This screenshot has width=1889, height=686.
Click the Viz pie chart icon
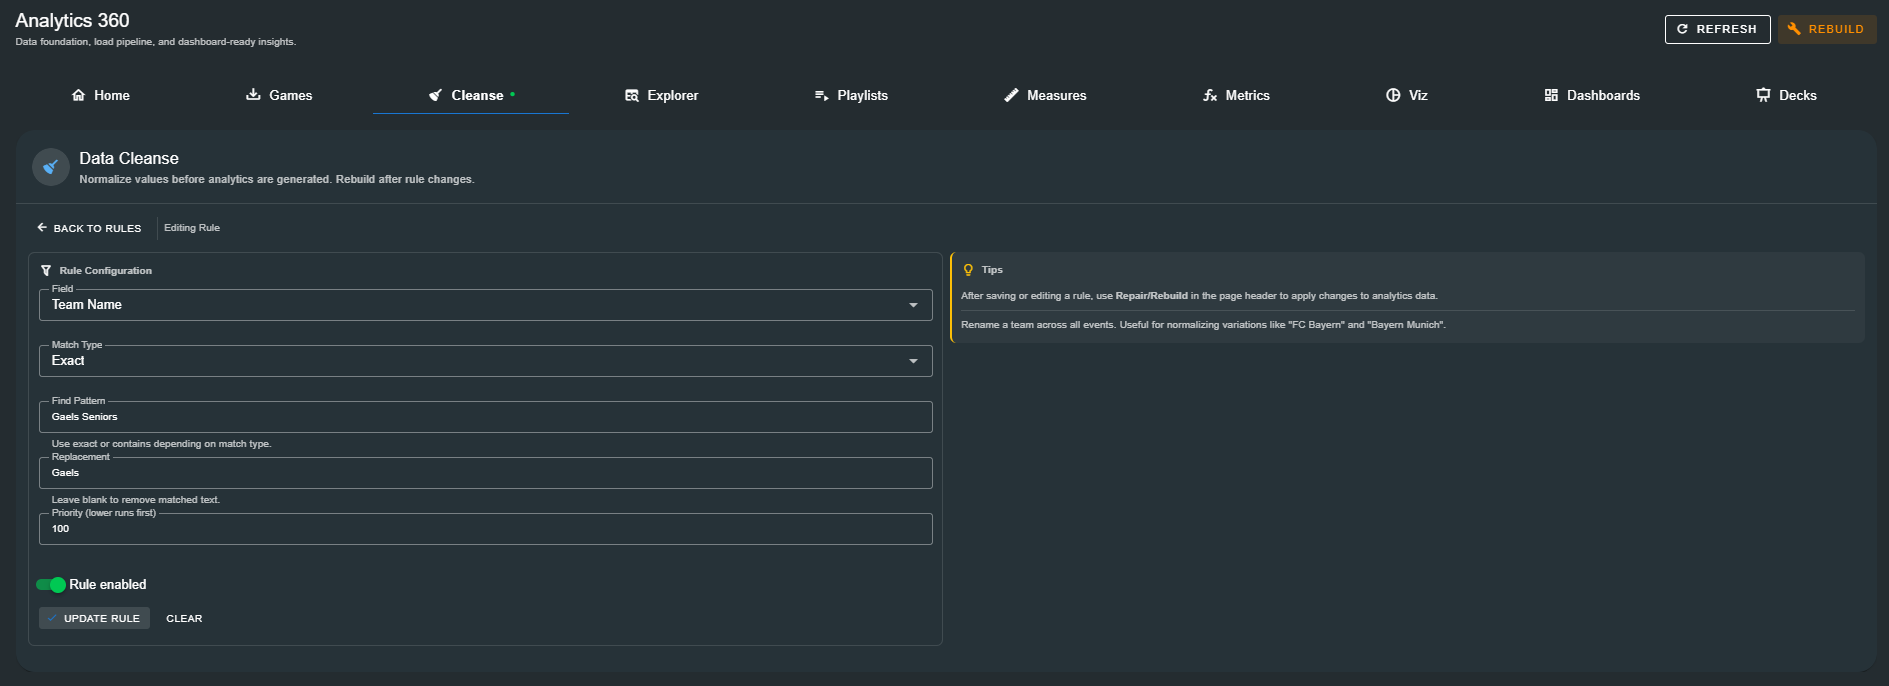(x=1393, y=95)
